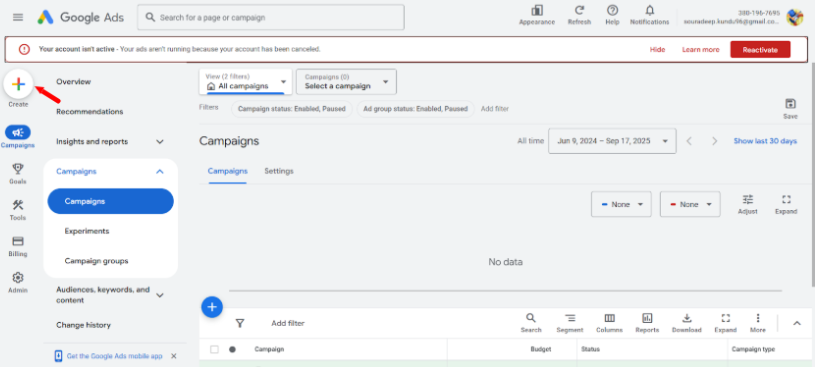The width and height of the screenshot is (815, 367).
Task: Open Recommendations in navigation
Action: tap(89, 111)
